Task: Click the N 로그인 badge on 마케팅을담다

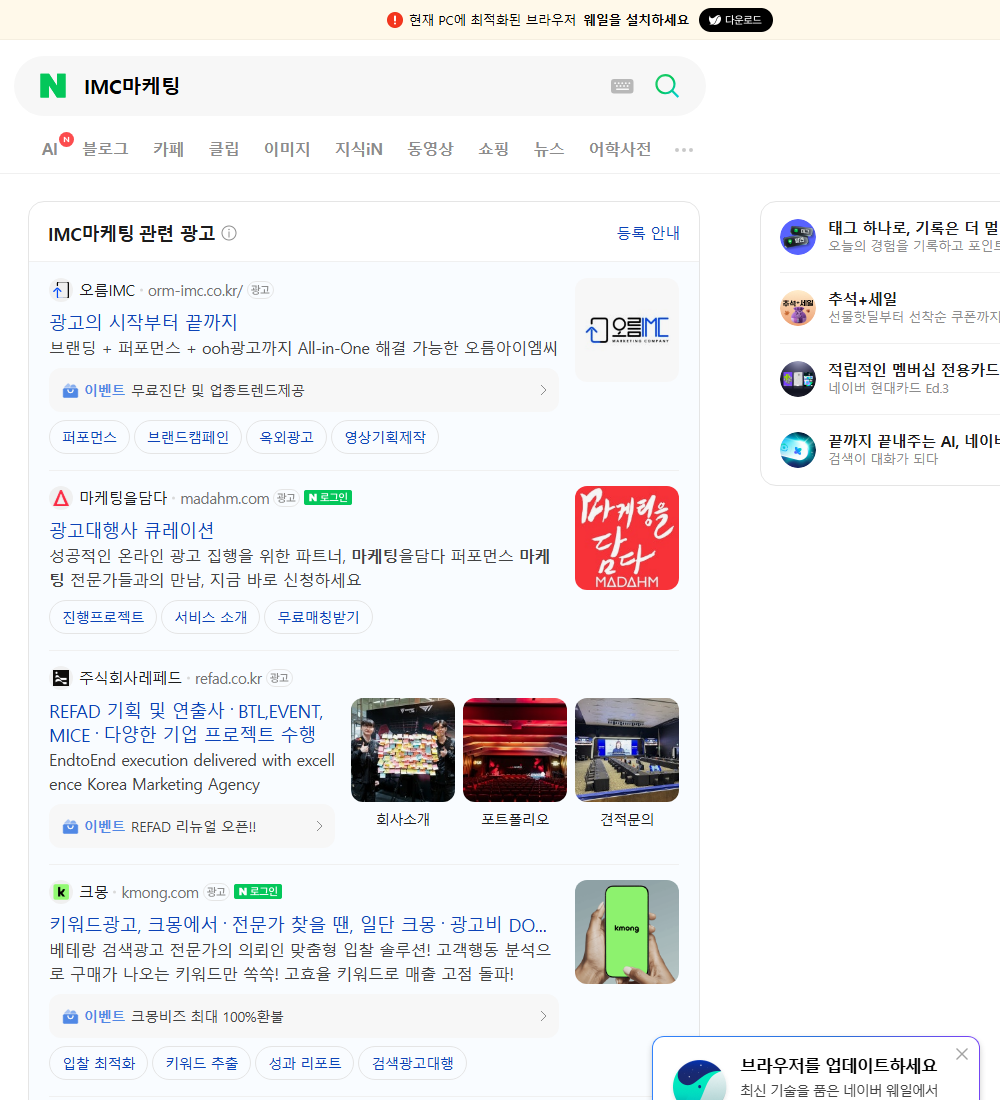Action: coord(328,497)
